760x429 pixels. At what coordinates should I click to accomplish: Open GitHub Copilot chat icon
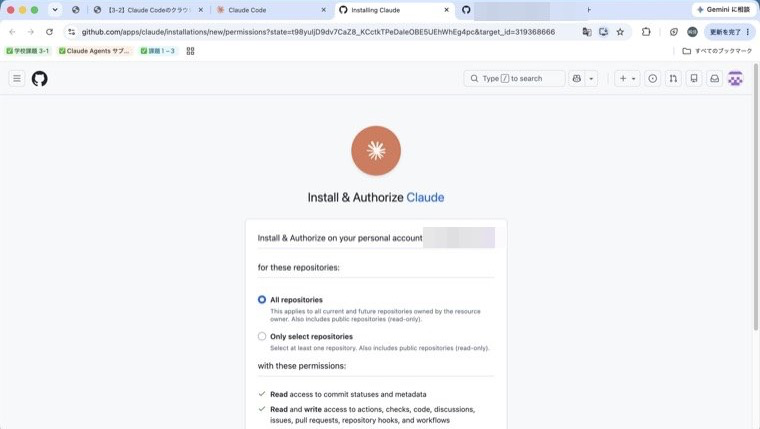point(577,79)
